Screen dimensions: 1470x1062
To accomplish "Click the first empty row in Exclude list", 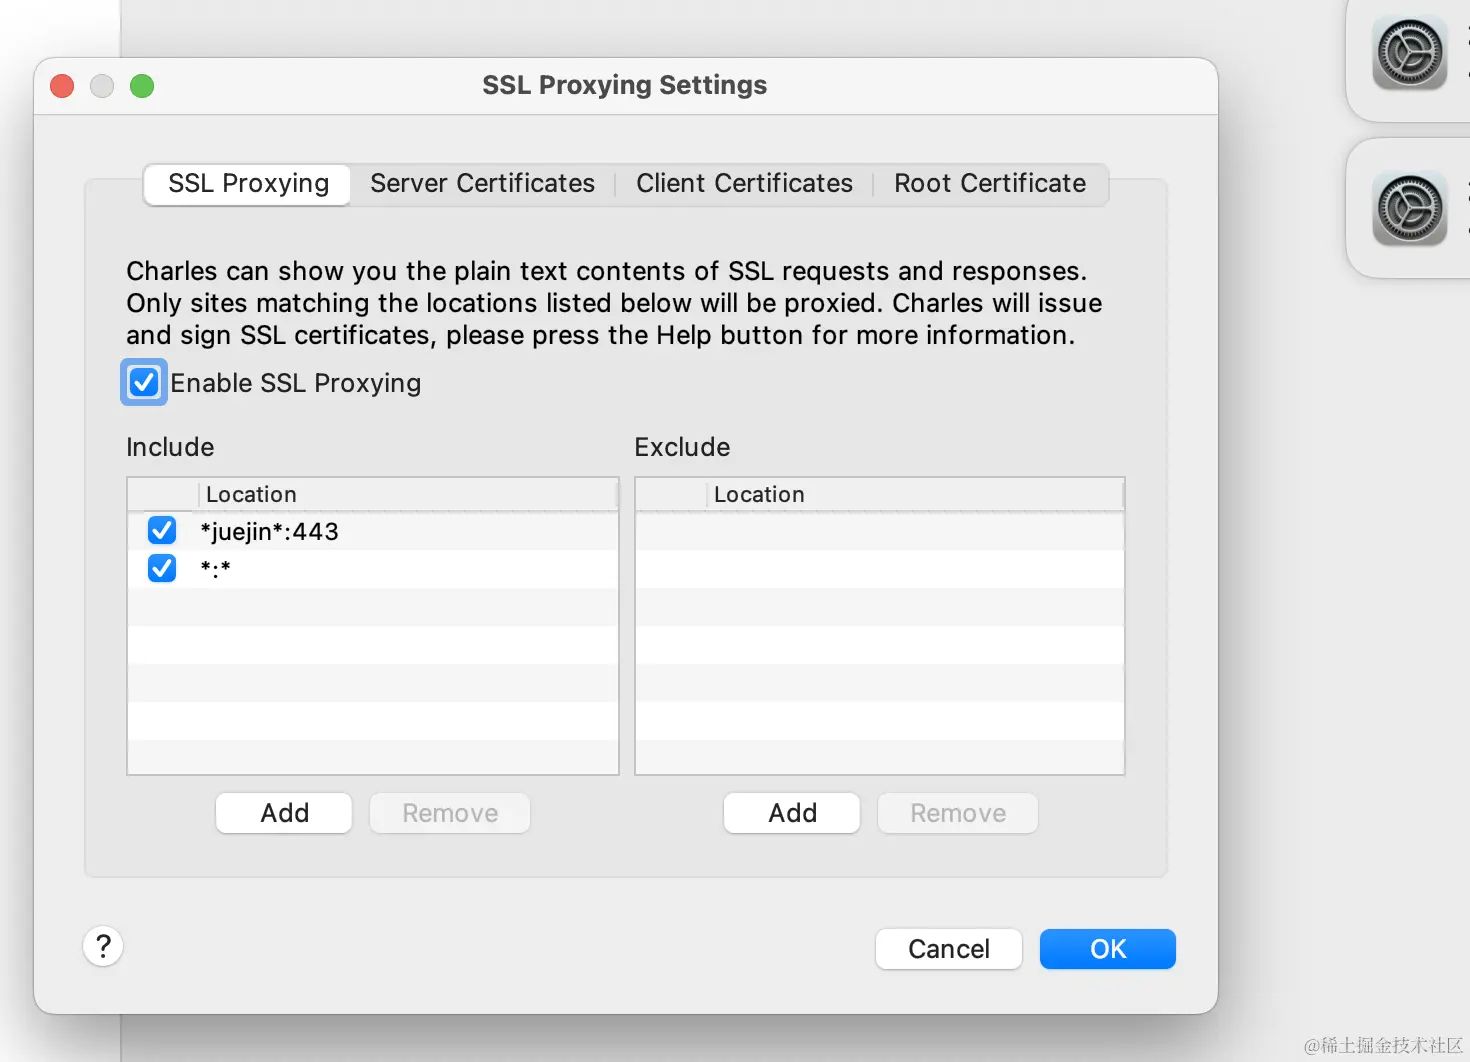I will 880,531.
